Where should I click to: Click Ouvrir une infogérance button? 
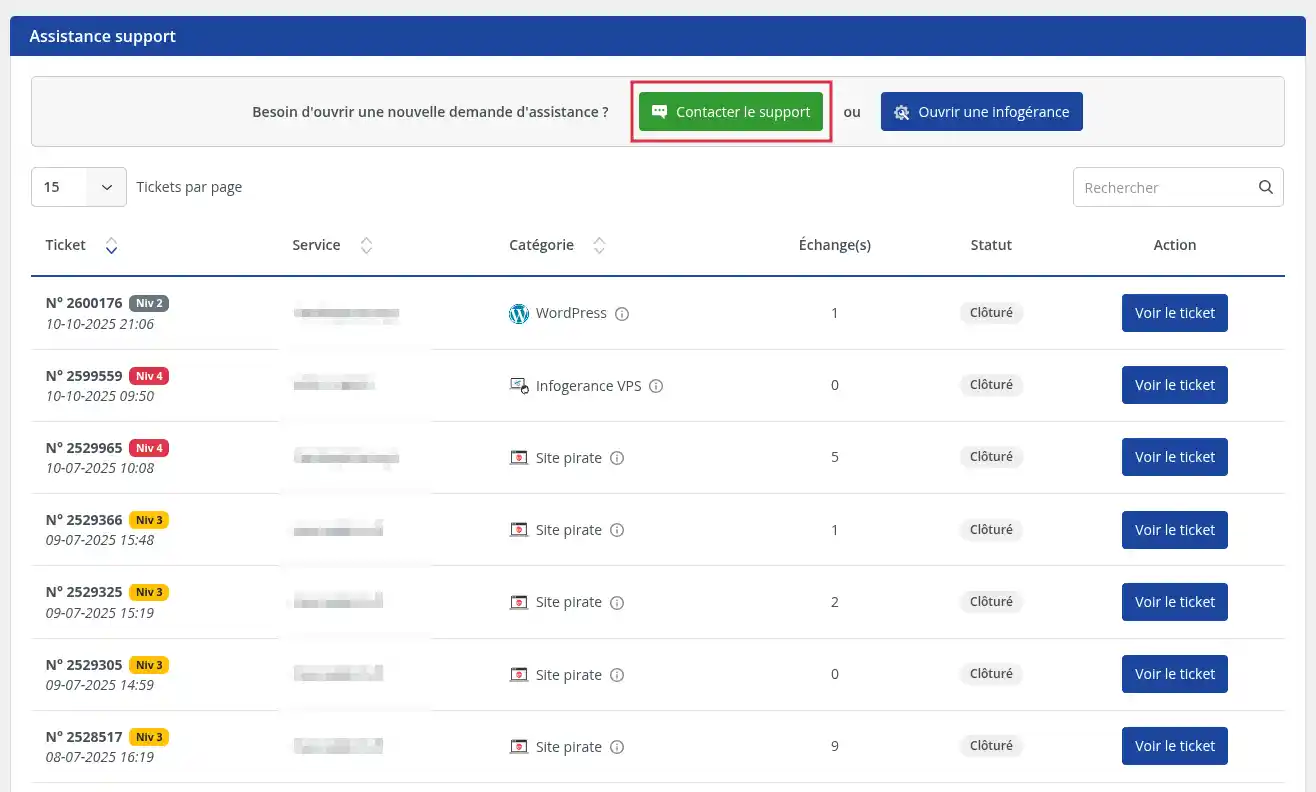[981, 112]
